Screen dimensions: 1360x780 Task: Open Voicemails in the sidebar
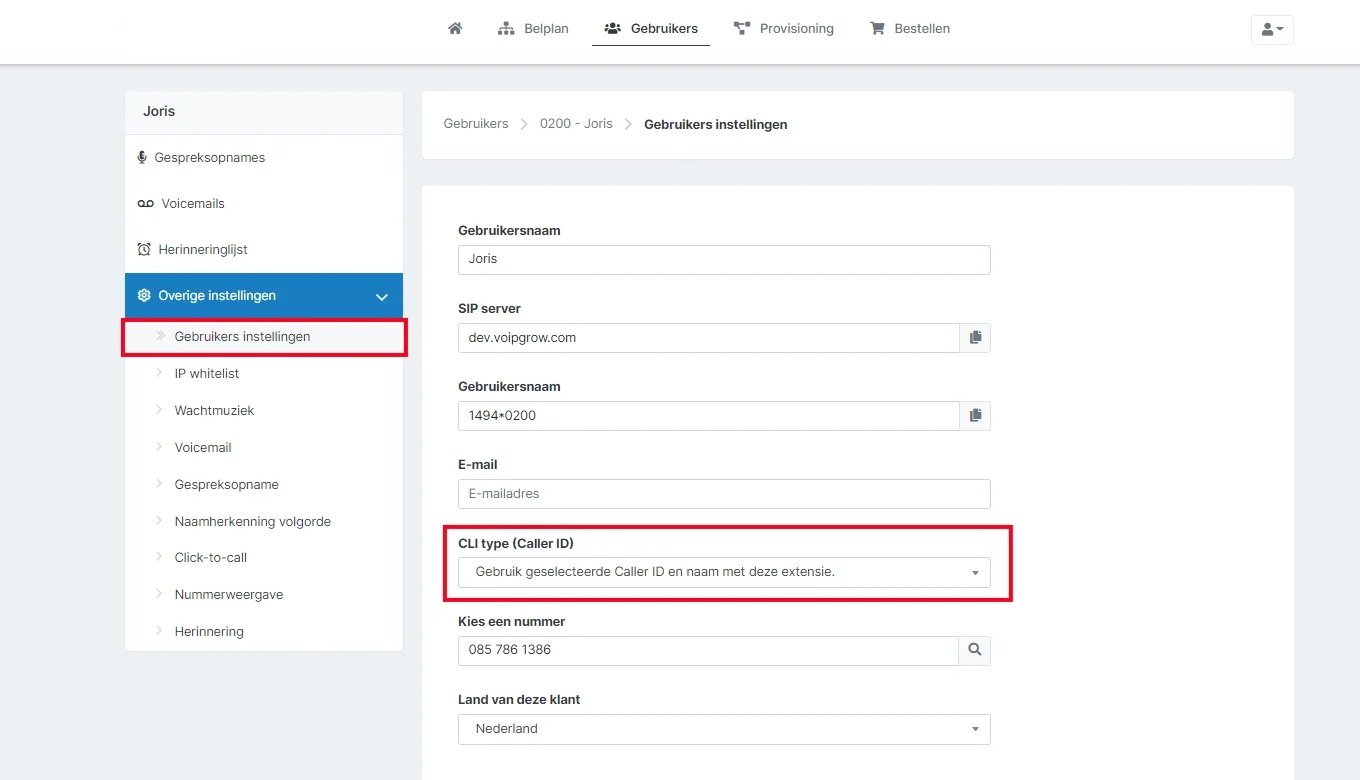click(264, 203)
